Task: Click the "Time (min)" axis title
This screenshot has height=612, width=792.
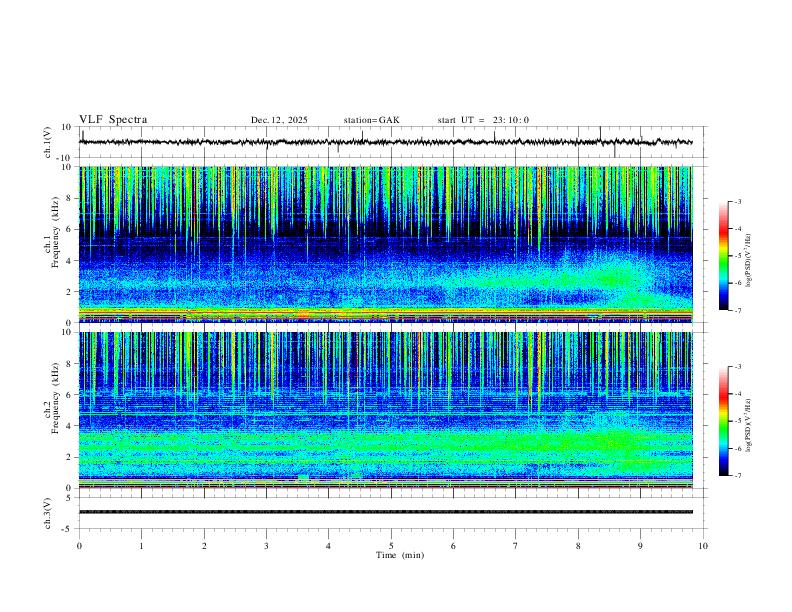Action: pyautogui.click(x=400, y=555)
